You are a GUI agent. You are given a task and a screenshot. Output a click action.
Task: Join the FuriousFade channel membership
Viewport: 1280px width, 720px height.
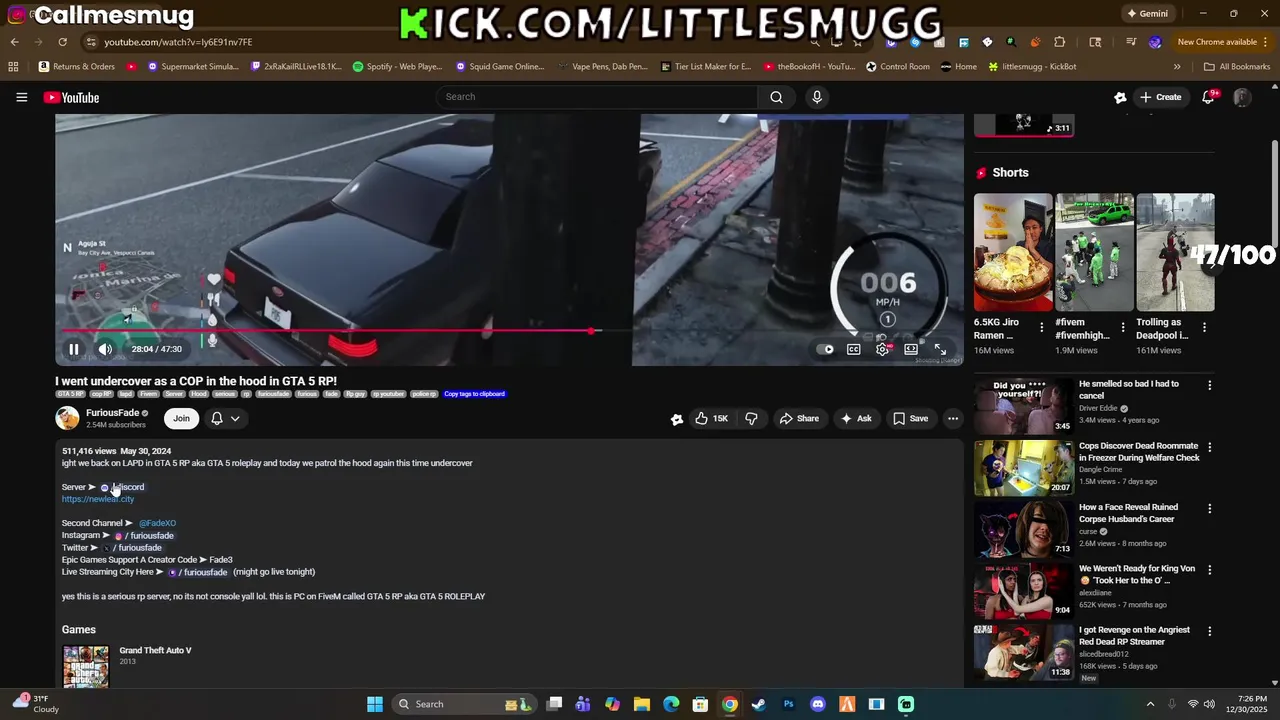(x=181, y=418)
